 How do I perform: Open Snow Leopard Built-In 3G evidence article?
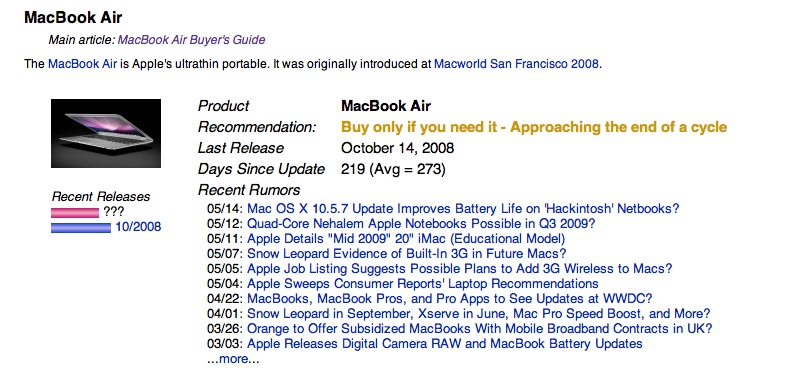click(x=407, y=253)
